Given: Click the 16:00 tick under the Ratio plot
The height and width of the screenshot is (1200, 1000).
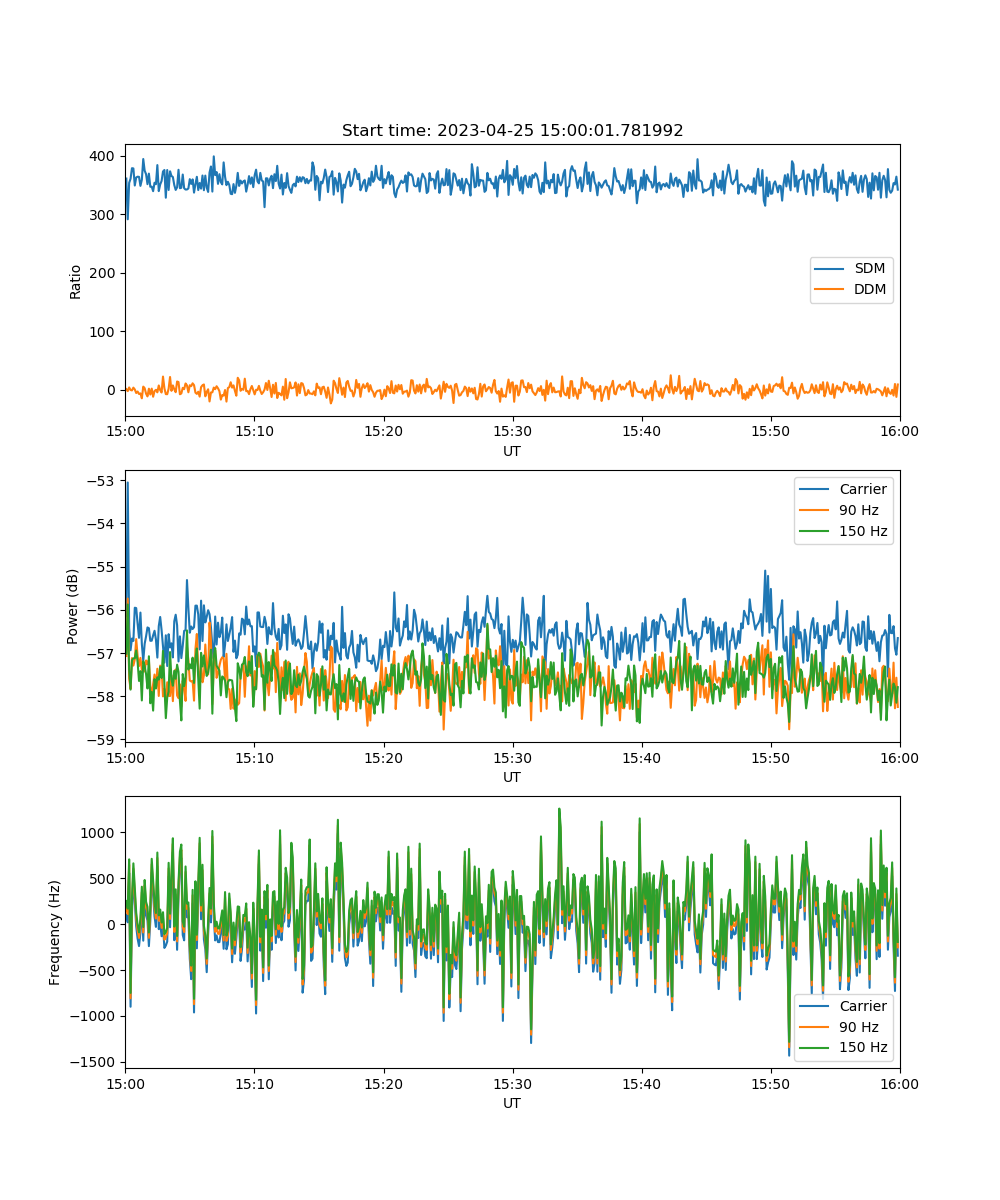Looking at the screenshot, I should click(x=900, y=431).
